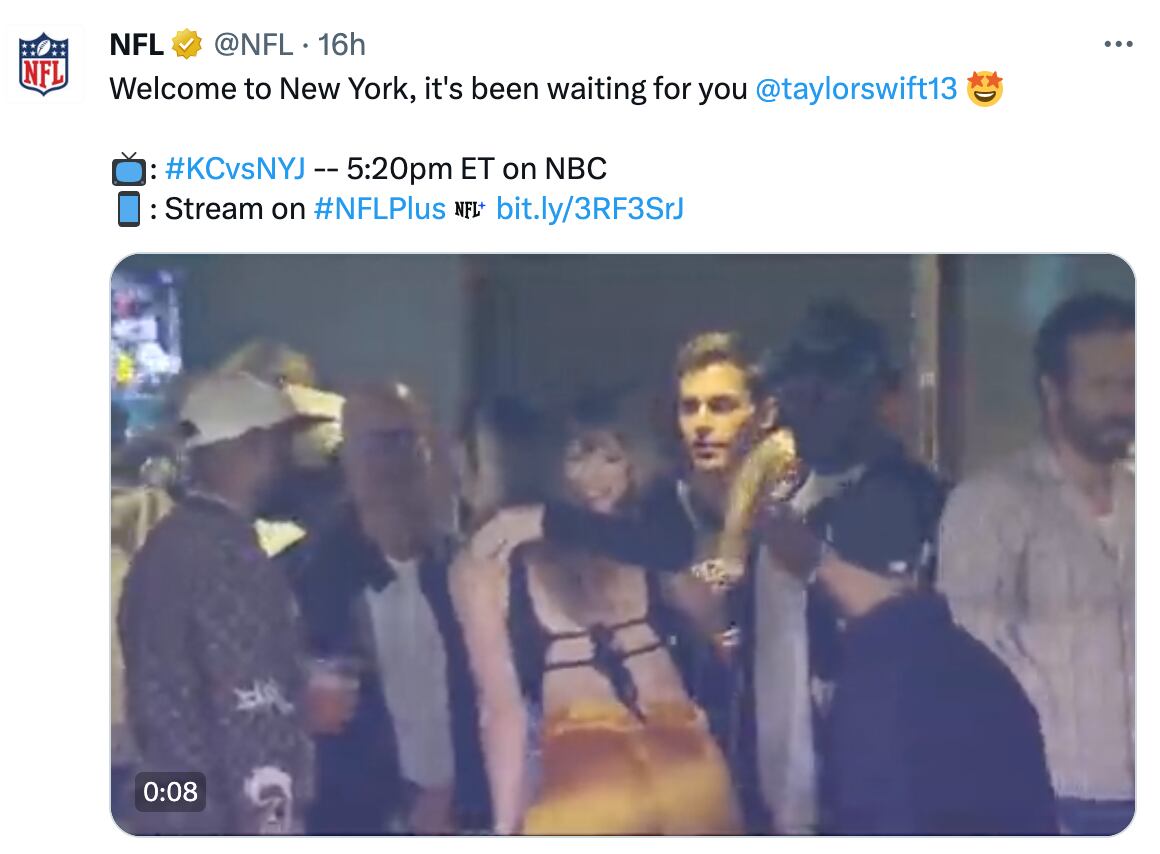Click the '5:20pm ET on NBC' text
This screenshot has height=854, width=1160.
476,168
